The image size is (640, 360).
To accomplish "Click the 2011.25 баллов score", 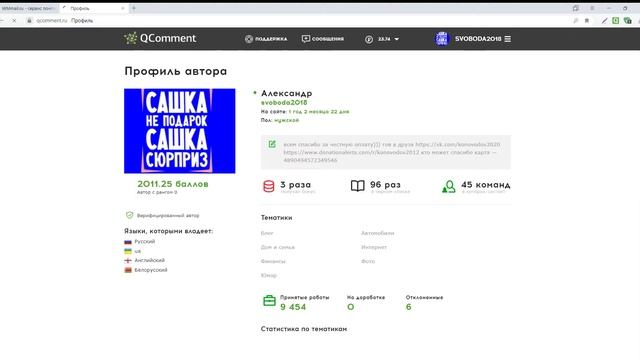I will [173, 184].
